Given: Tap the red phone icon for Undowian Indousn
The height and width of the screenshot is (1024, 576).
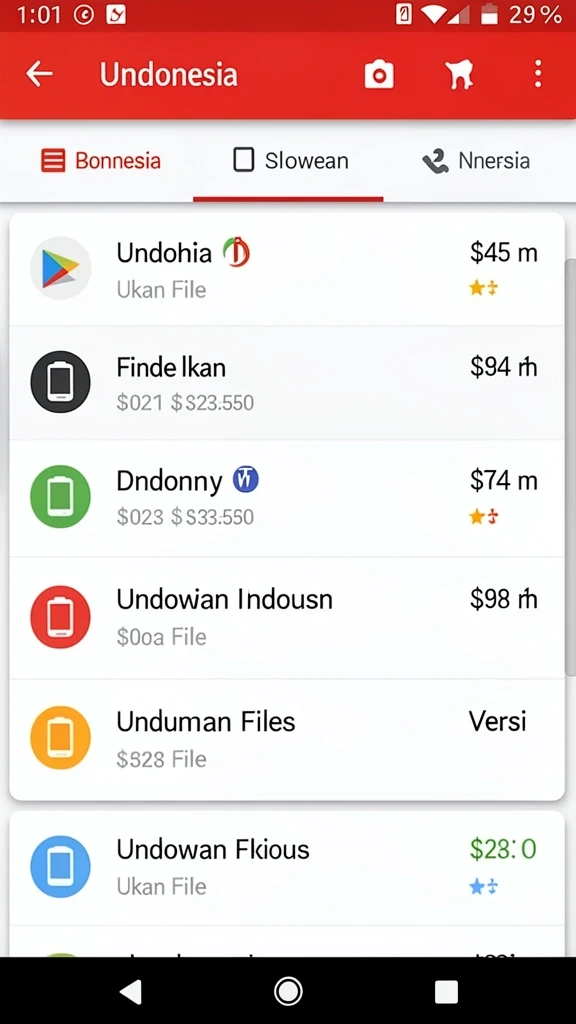Looking at the screenshot, I should (x=61, y=617).
